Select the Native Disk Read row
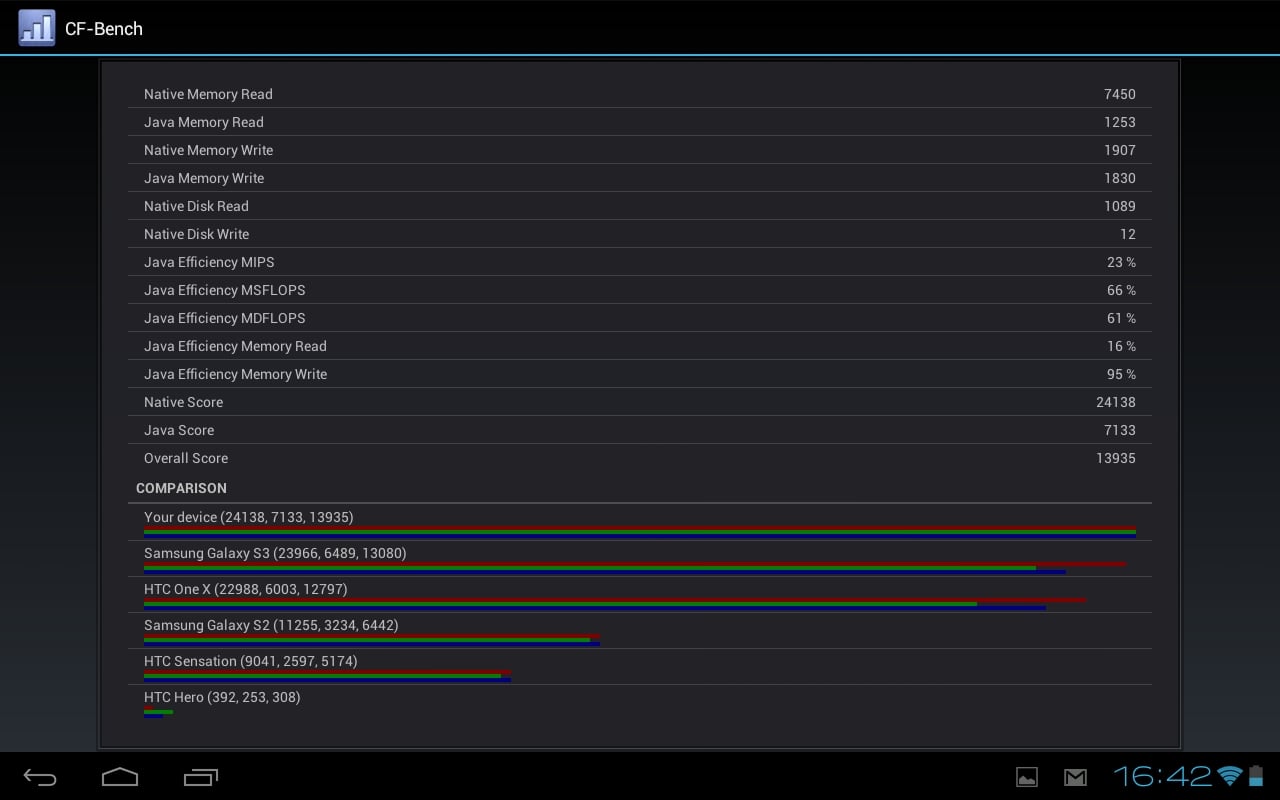Viewport: 1280px width, 800px height. pos(640,206)
